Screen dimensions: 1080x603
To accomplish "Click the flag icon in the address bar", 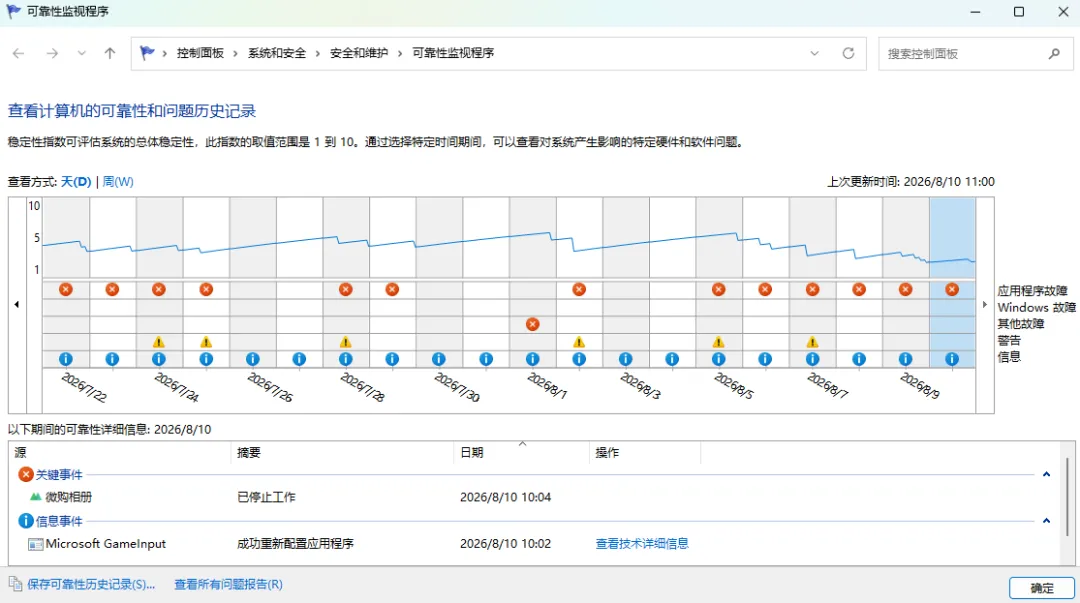I will click(x=147, y=53).
